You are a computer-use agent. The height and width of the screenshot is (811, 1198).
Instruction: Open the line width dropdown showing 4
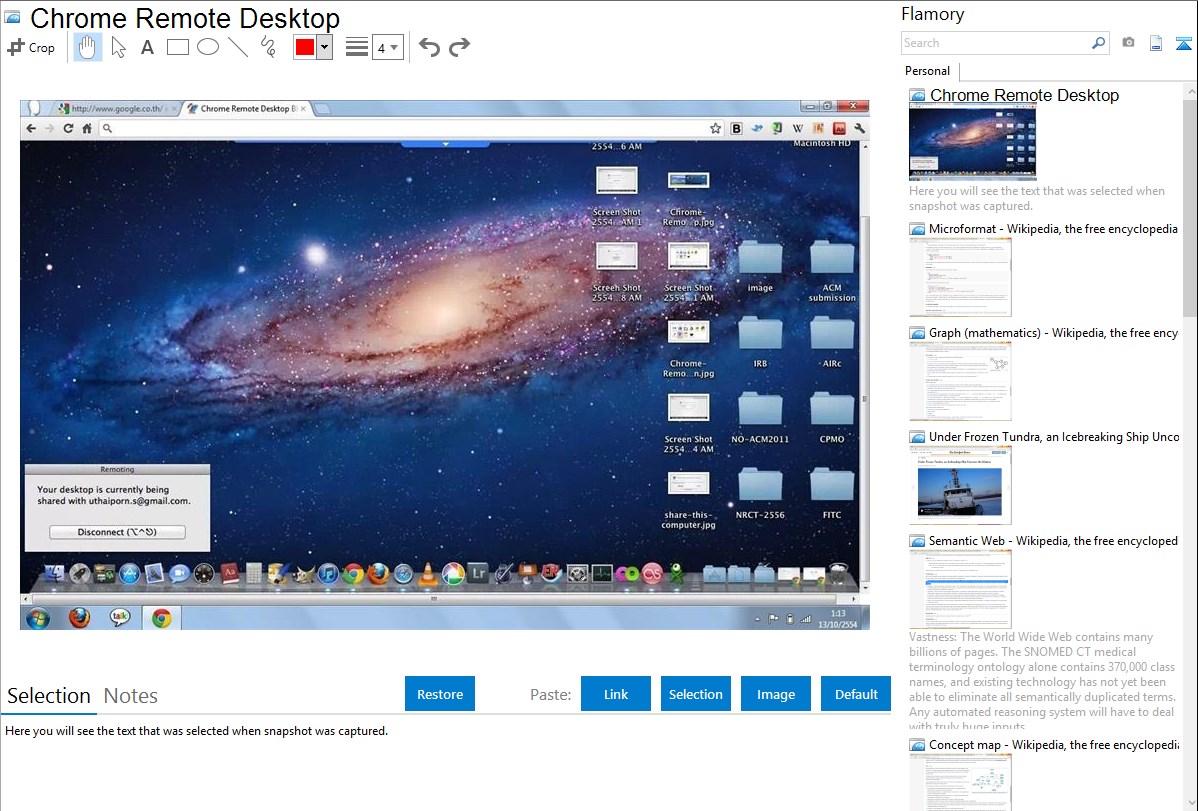pyautogui.click(x=388, y=47)
